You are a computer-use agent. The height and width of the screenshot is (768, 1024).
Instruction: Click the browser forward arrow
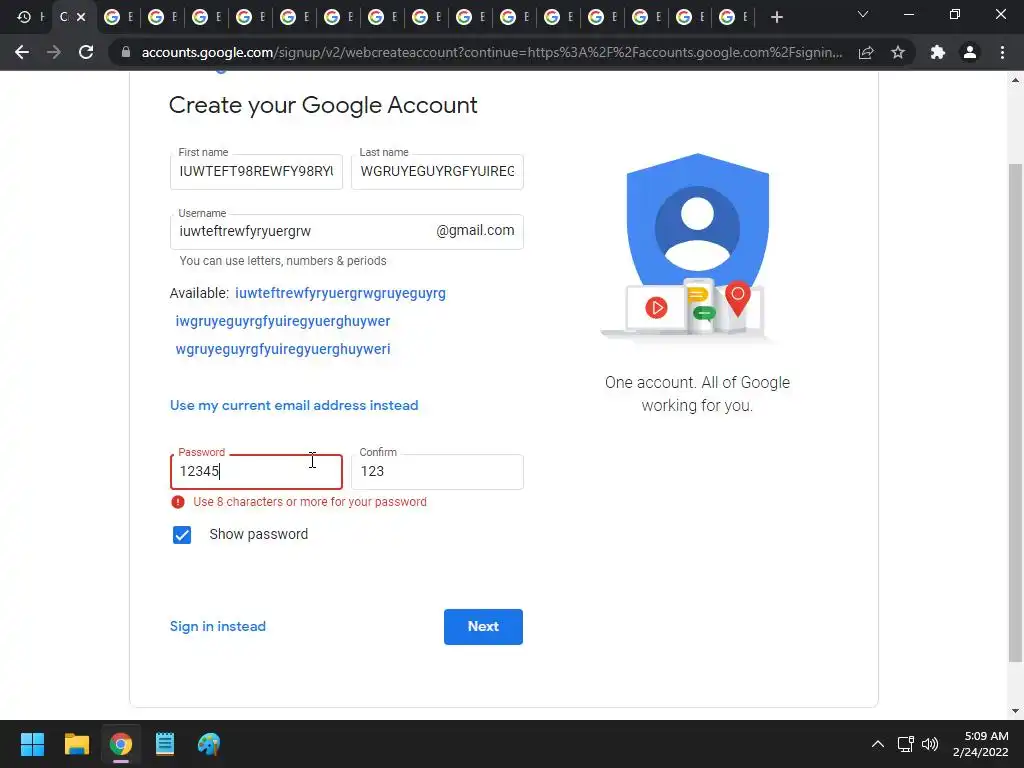pos(54,52)
